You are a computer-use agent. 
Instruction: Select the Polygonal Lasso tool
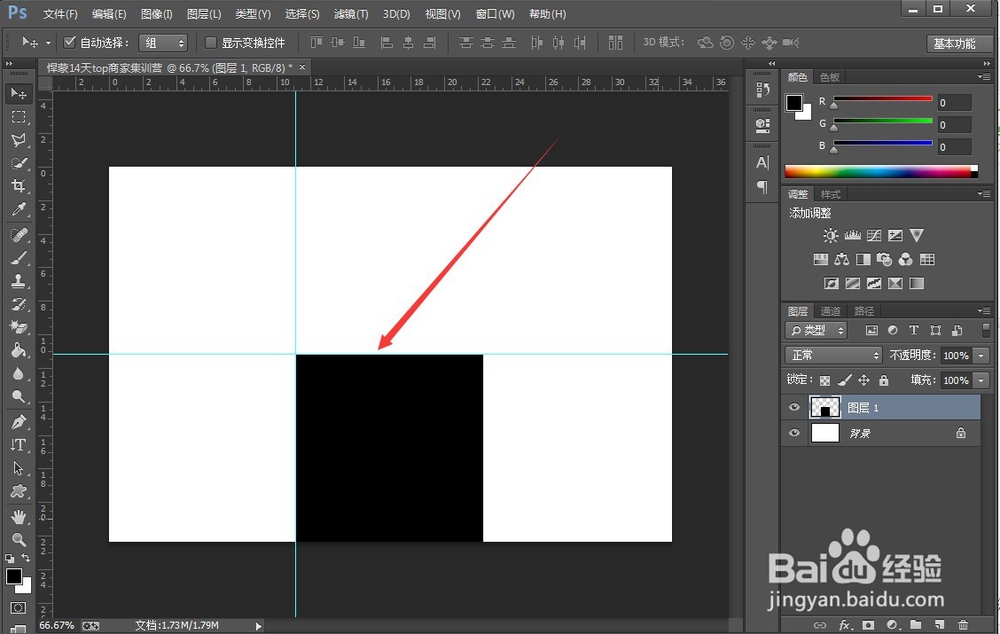[18, 140]
